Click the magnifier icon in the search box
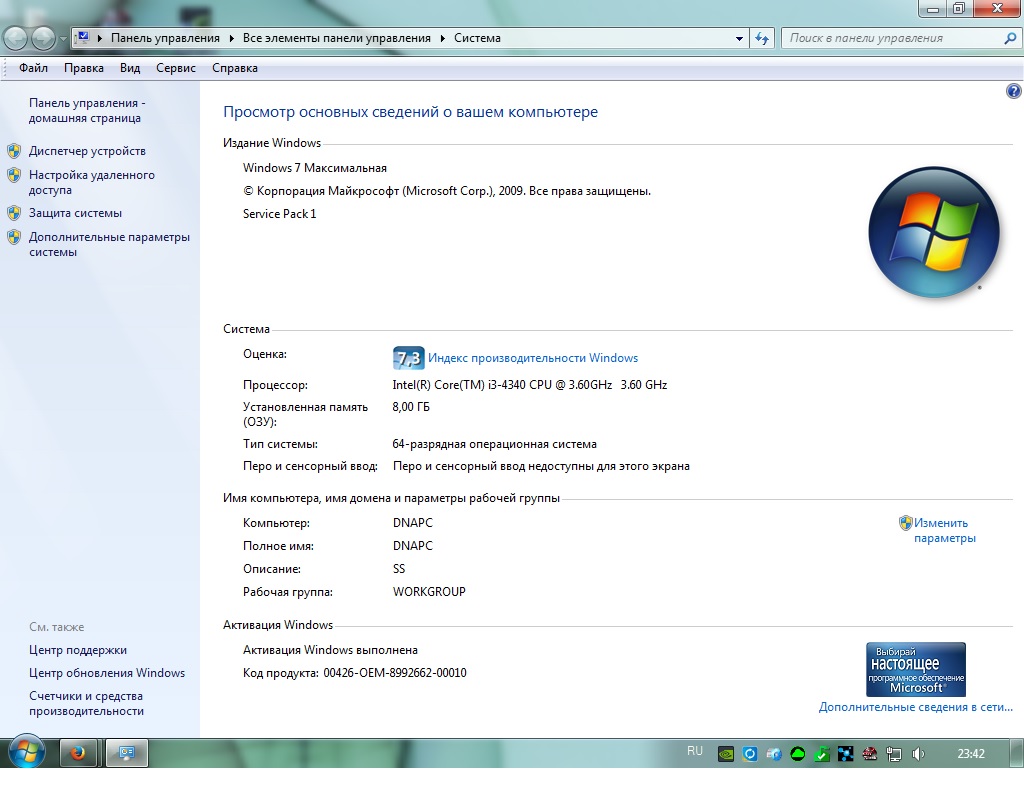 tap(1010, 39)
